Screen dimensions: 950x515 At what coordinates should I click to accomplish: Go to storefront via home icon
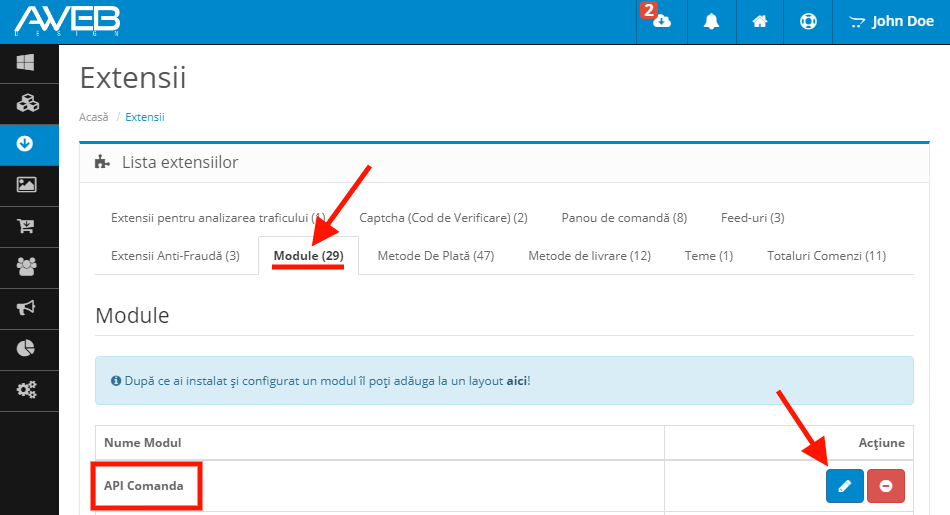(760, 21)
